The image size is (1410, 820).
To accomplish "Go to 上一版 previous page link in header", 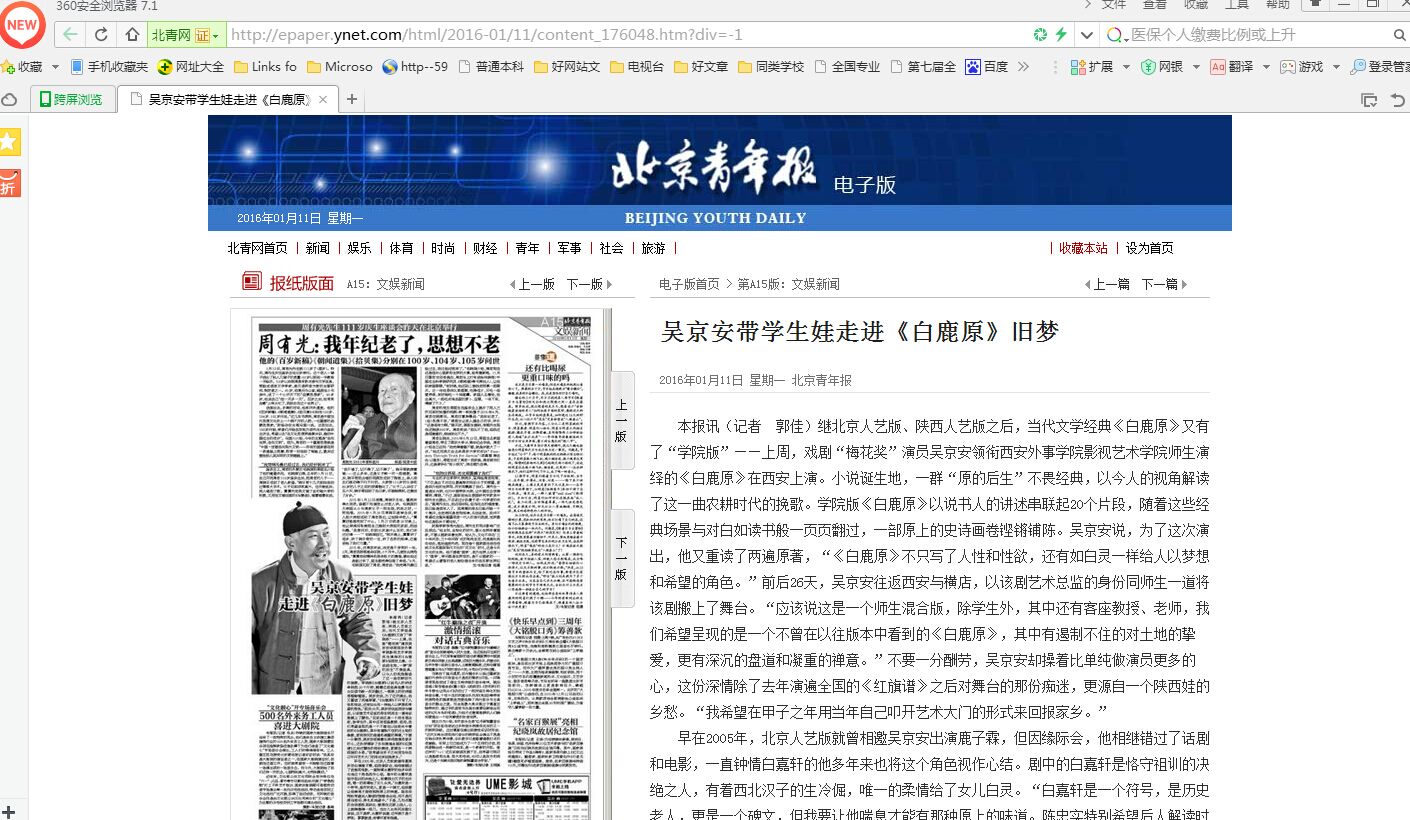I will pos(533,284).
